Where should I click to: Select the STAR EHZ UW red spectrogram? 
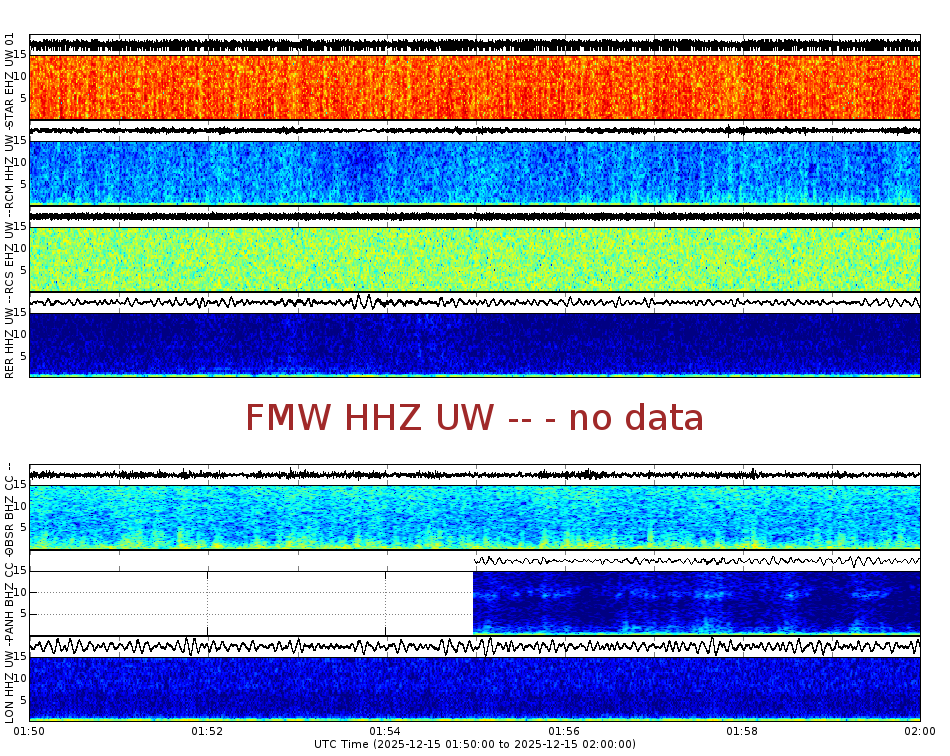point(475,87)
